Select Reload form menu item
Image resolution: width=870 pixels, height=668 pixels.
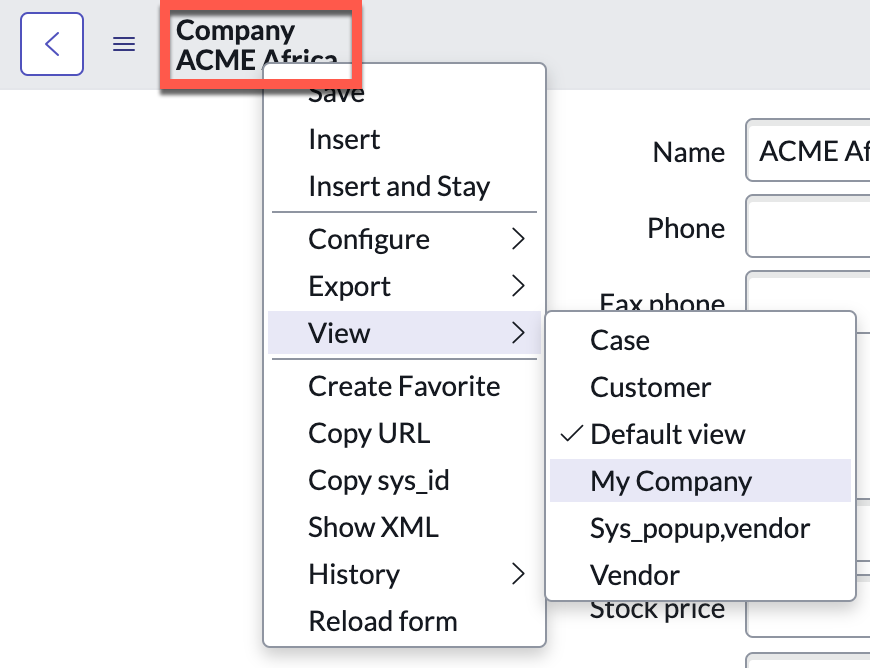pos(404,621)
